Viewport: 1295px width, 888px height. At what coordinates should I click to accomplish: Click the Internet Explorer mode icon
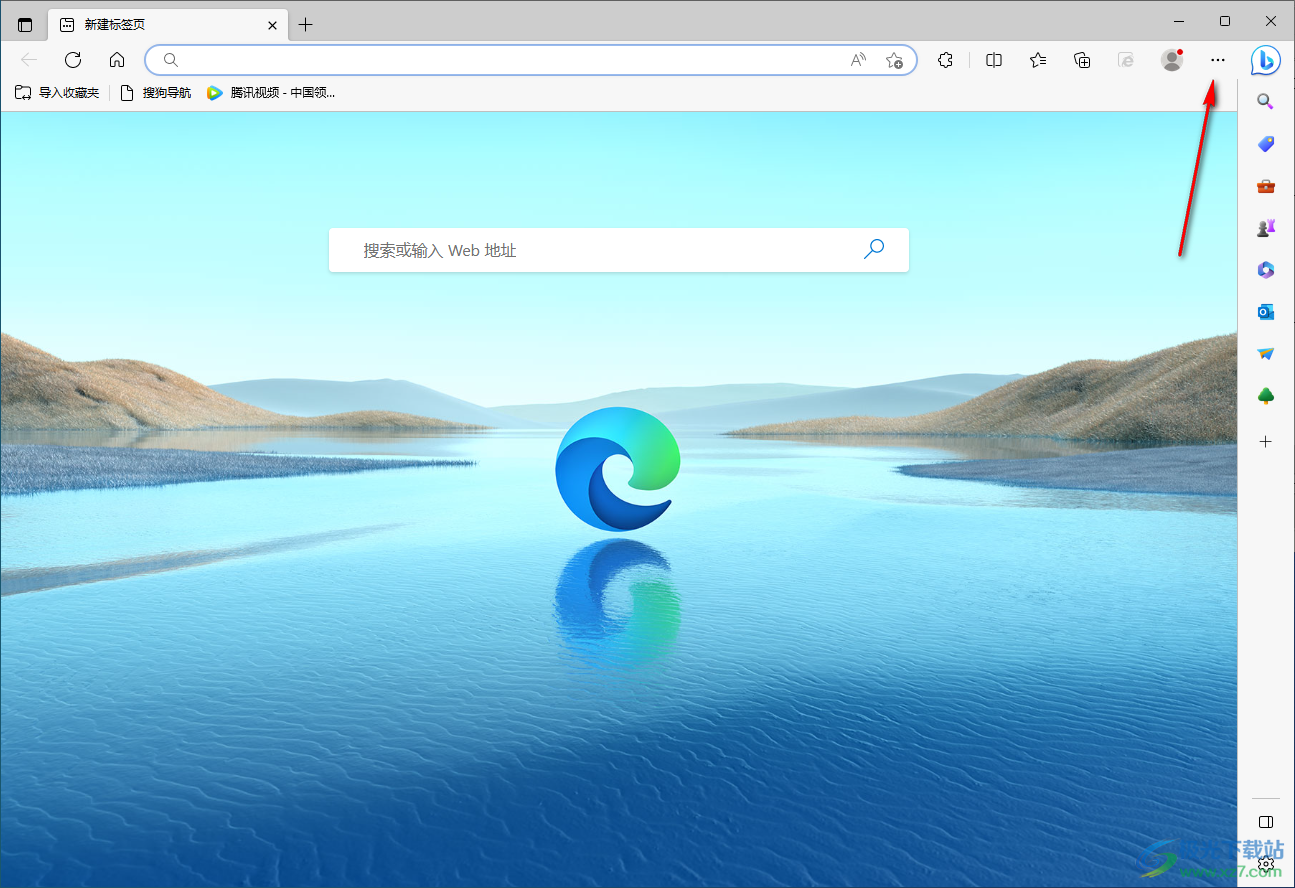[1126, 60]
